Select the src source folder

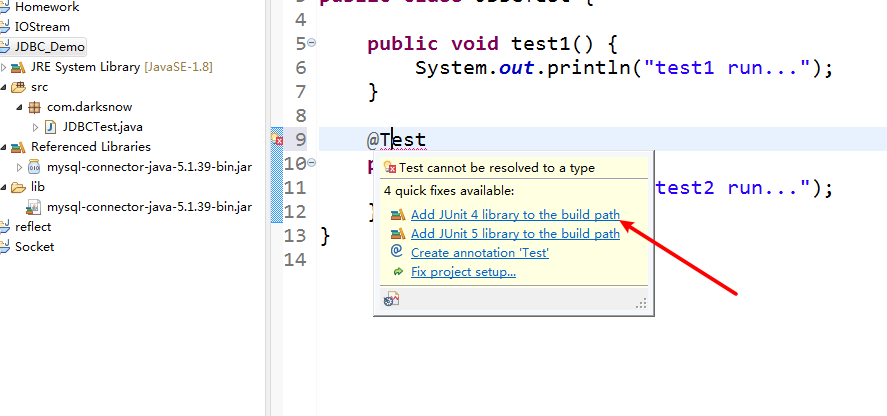(x=40, y=87)
